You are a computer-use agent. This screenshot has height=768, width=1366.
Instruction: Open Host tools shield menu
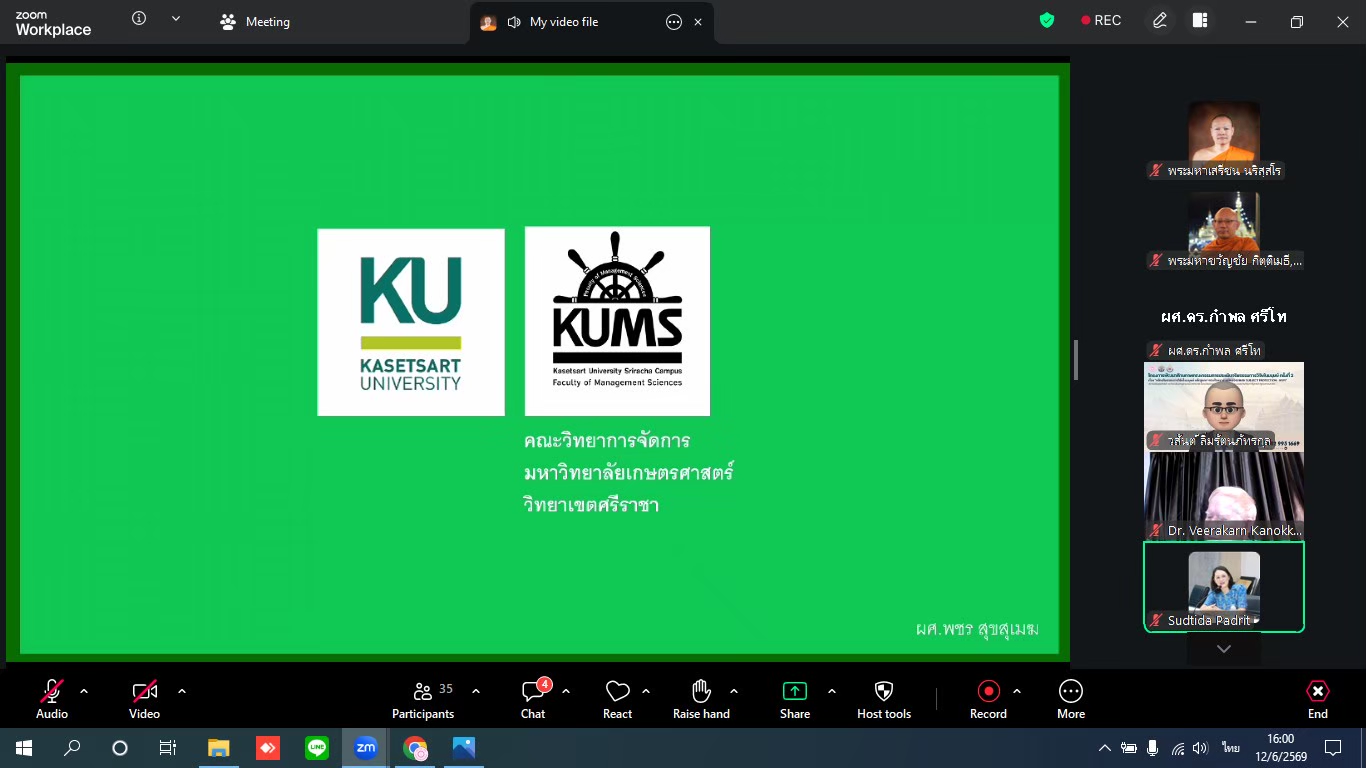(884, 699)
